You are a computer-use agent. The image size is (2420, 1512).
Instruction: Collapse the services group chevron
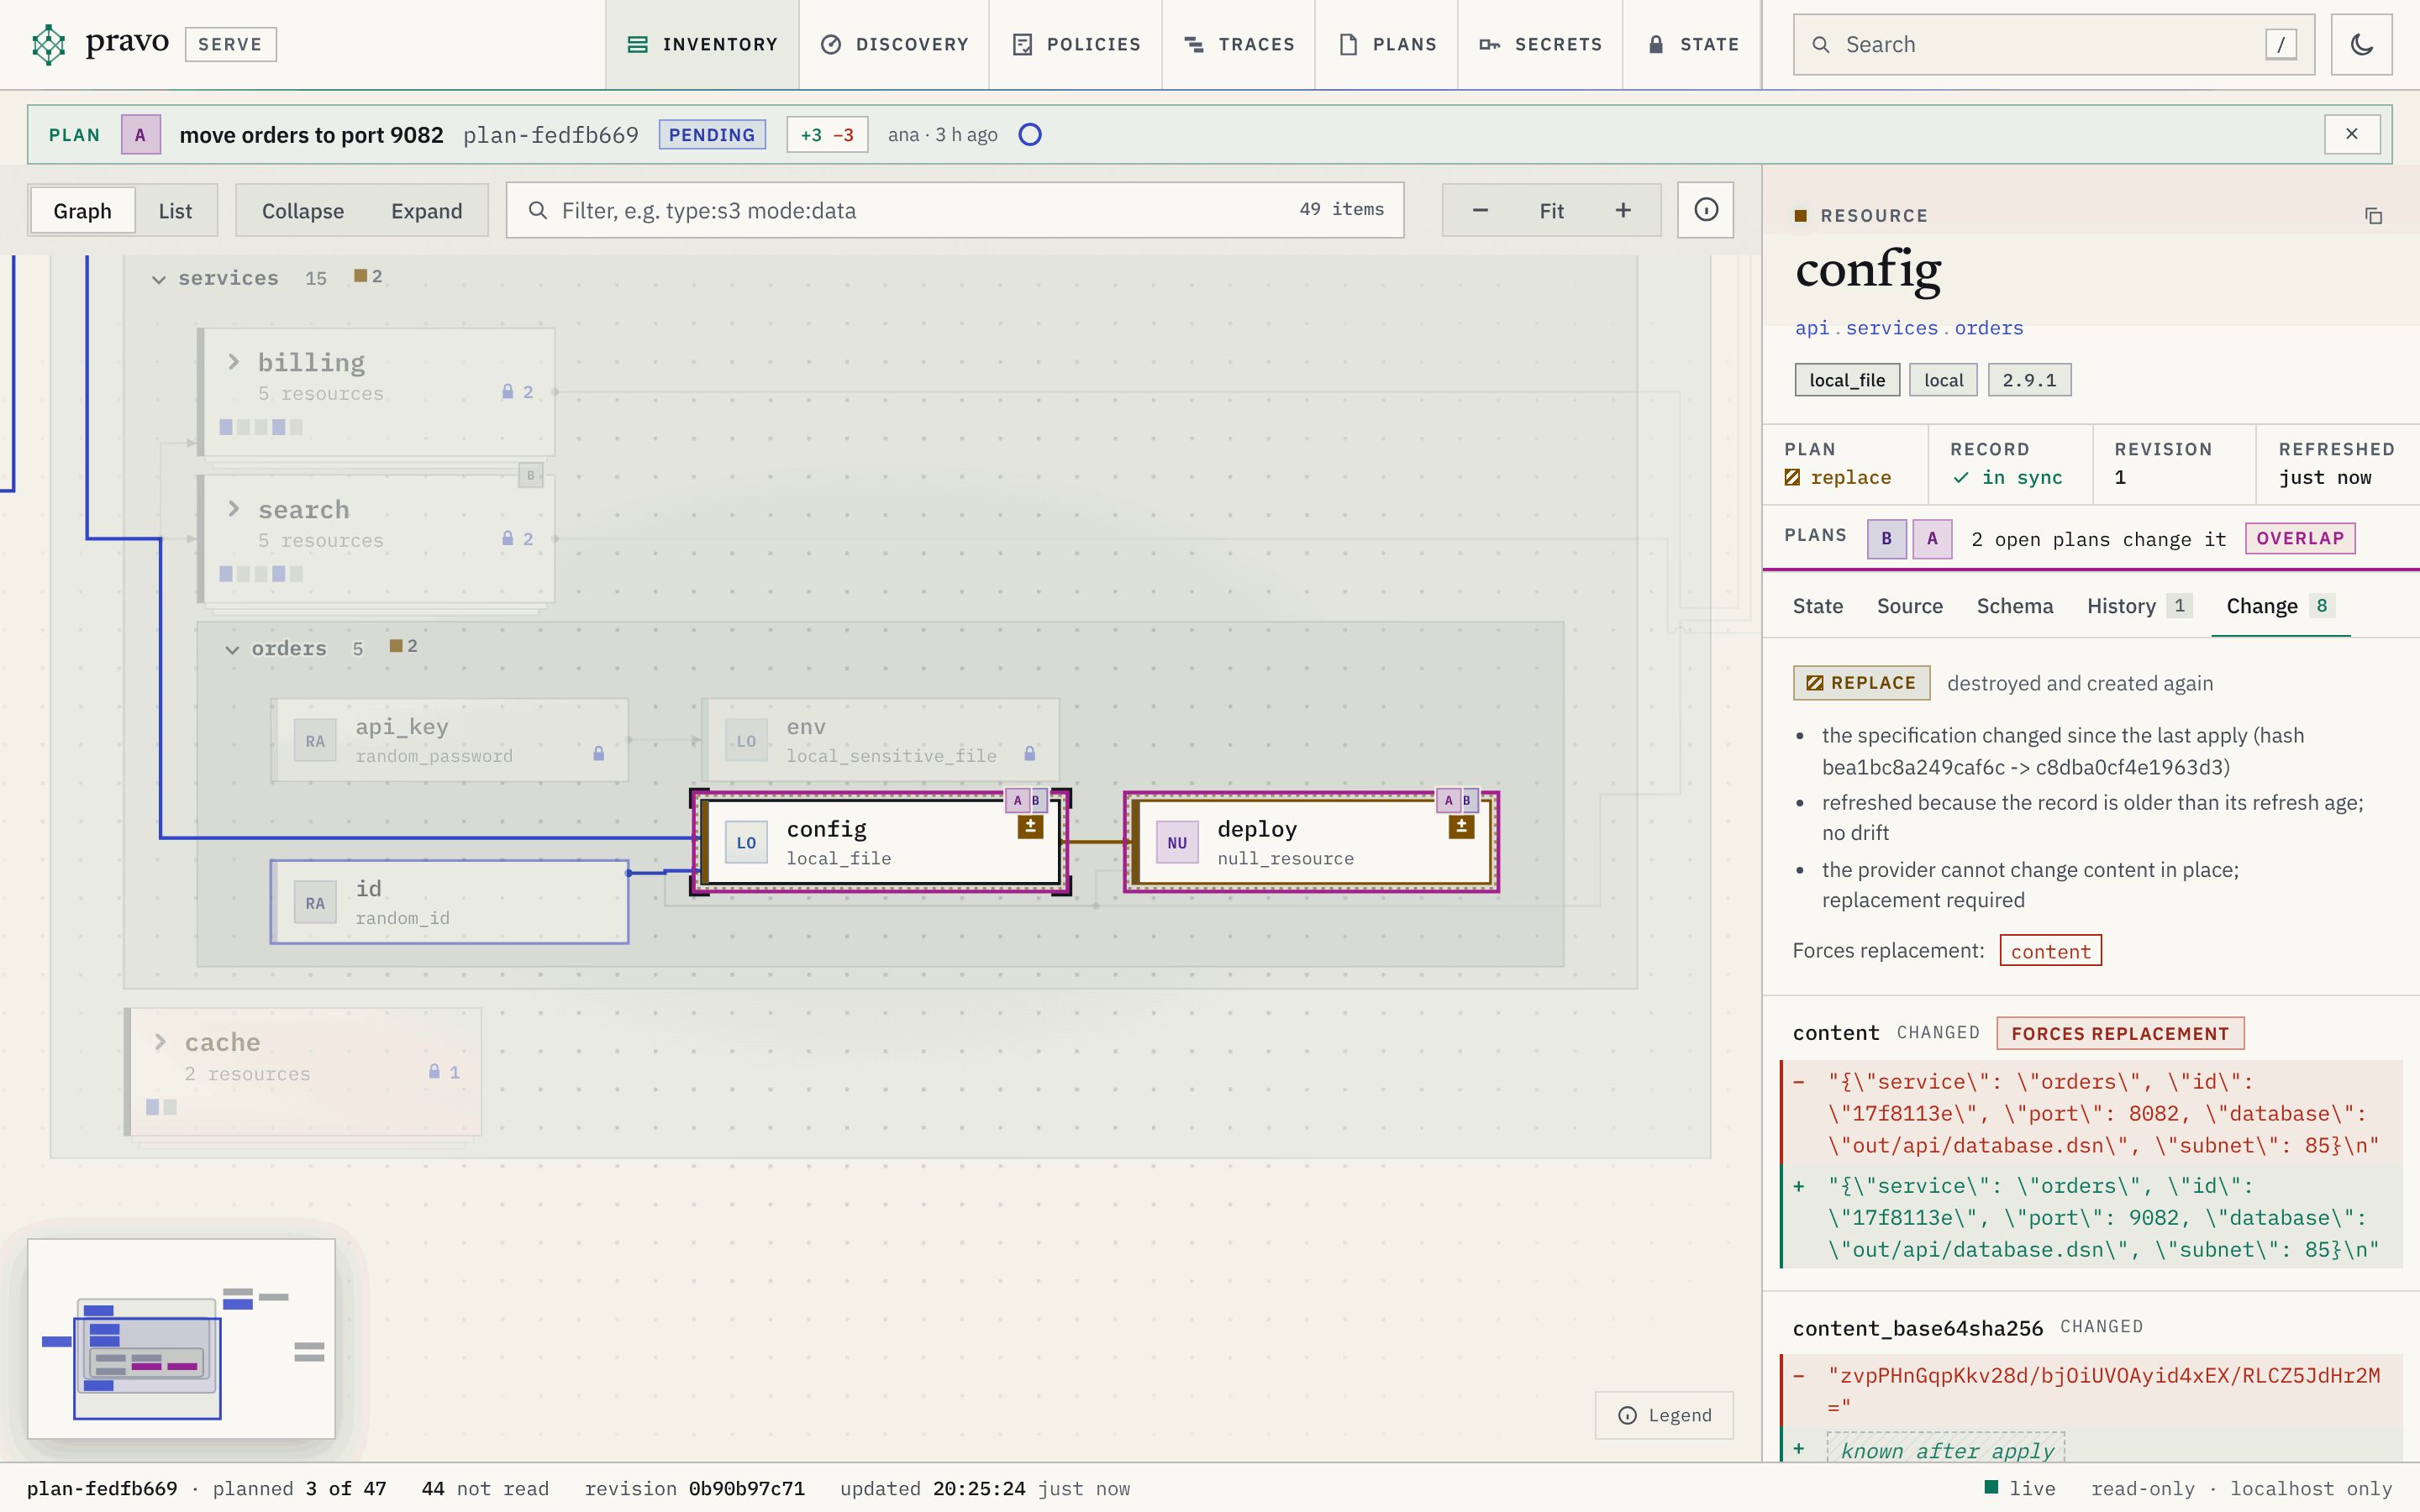click(159, 279)
